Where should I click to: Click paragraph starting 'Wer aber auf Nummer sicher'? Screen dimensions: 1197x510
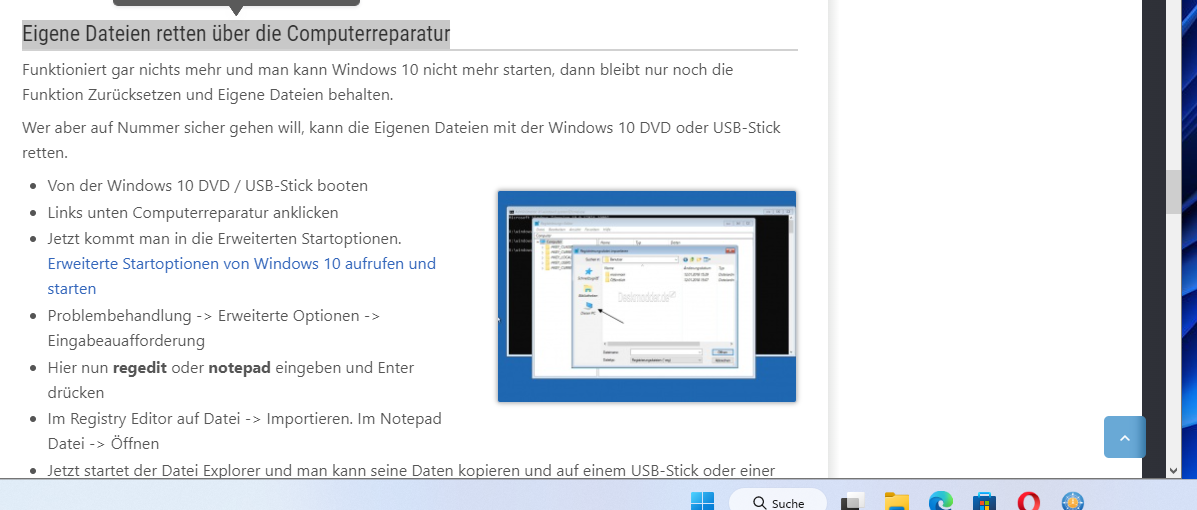[x=402, y=140]
